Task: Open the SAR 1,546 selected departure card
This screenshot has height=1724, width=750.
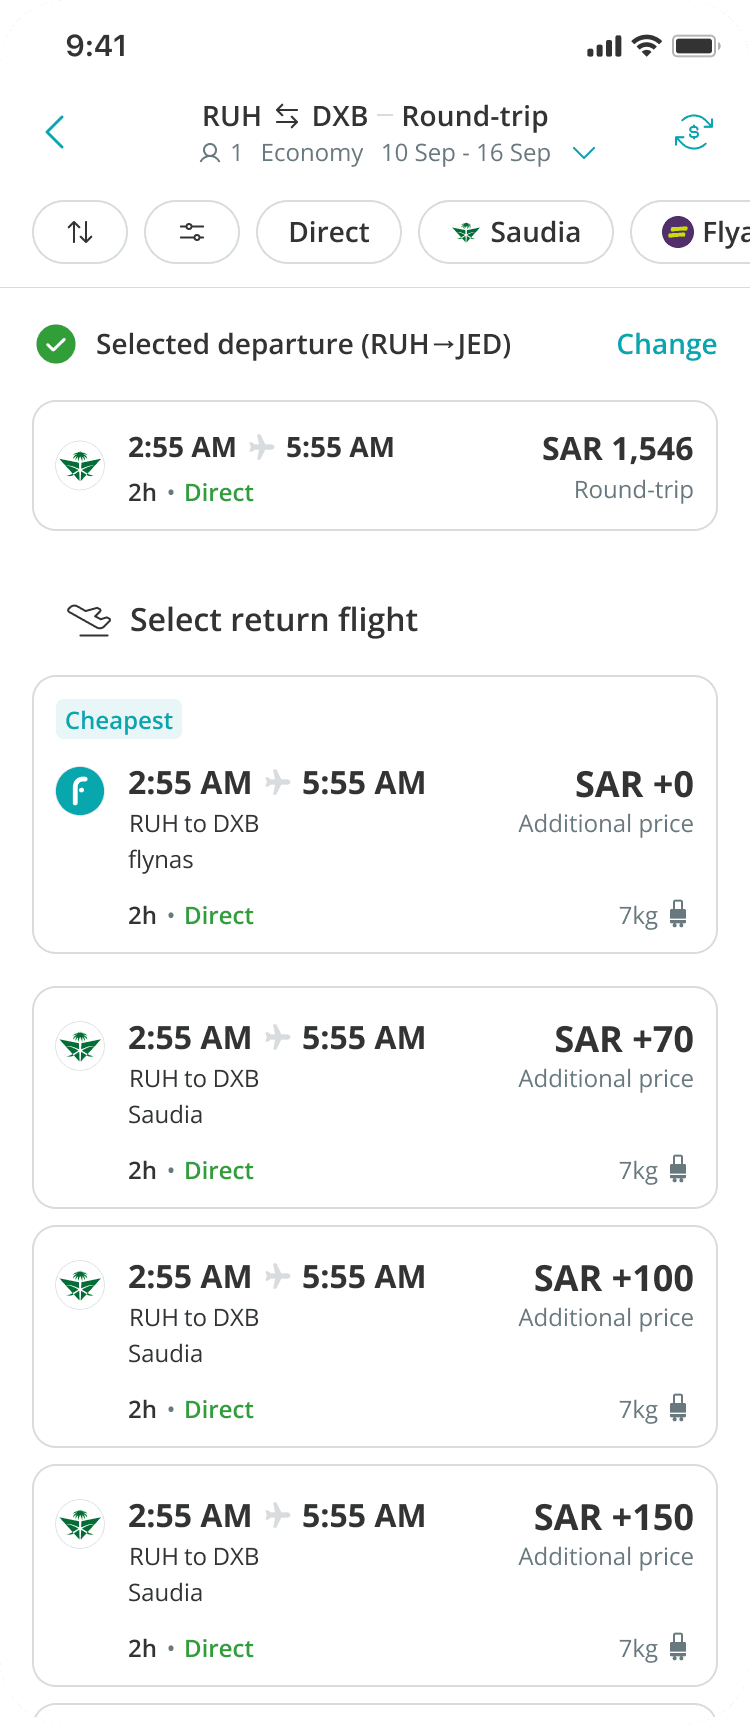Action: (375, 466)
